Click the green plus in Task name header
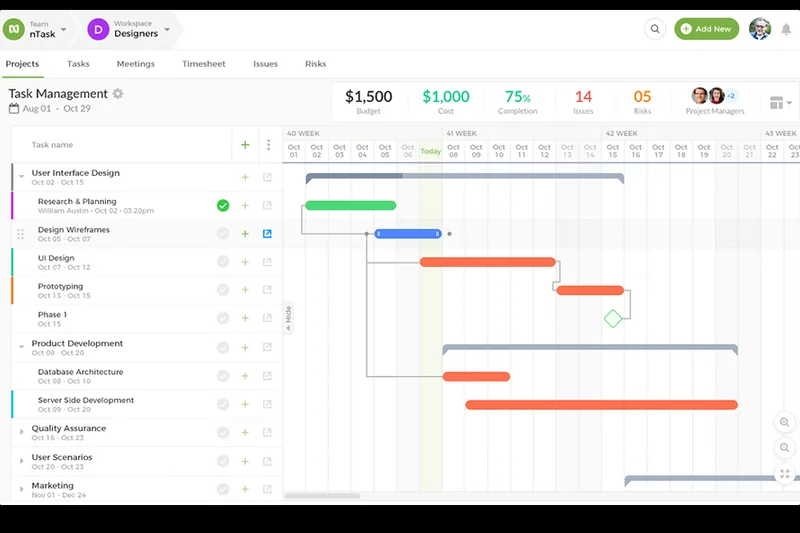This screenshot has width=800, height=533. point(245,145)
